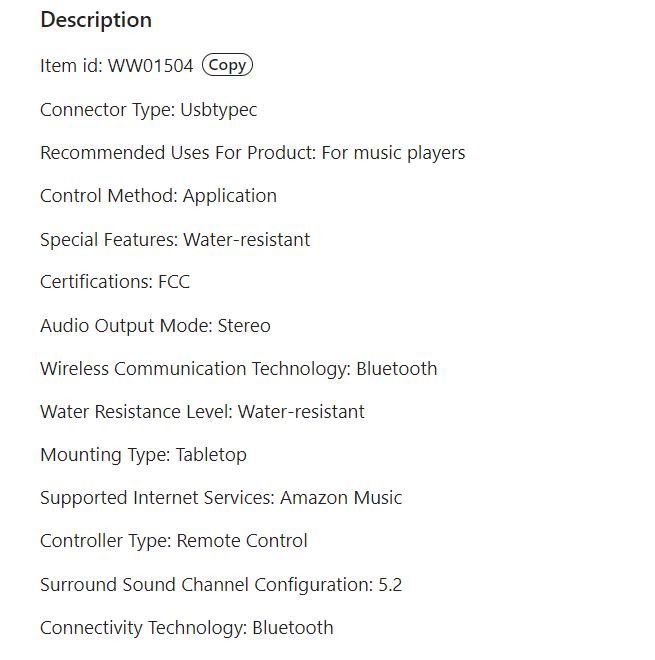Screen dimensions: 655x660
Task: Click the value 5.2
Action: [x=390, y=585]
